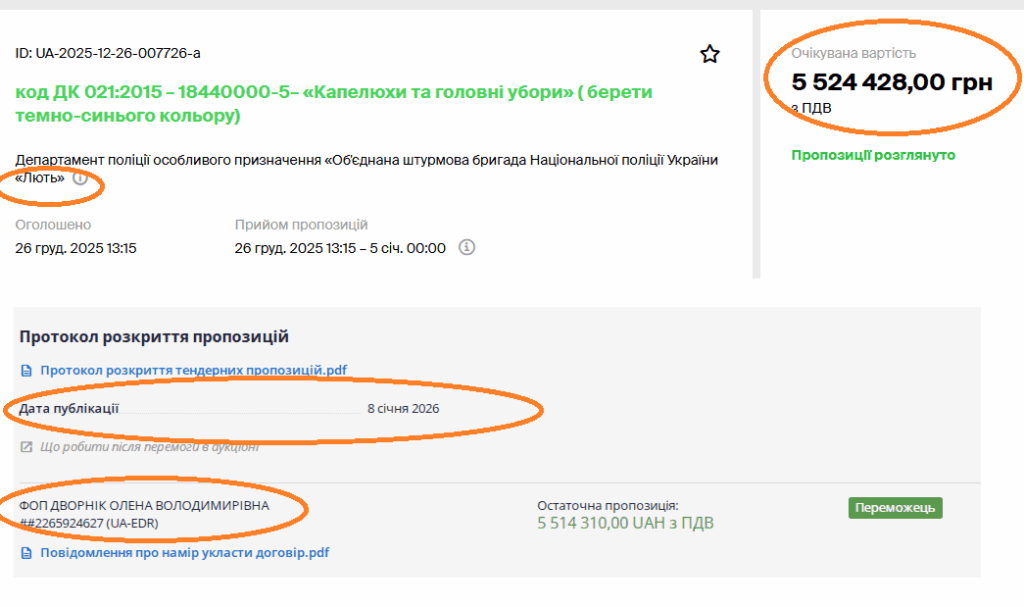Open Протокол розкриття тендерних пропозицій.pdf
1024x607 pixels.
pyautogui.click(x=194, y=371)
